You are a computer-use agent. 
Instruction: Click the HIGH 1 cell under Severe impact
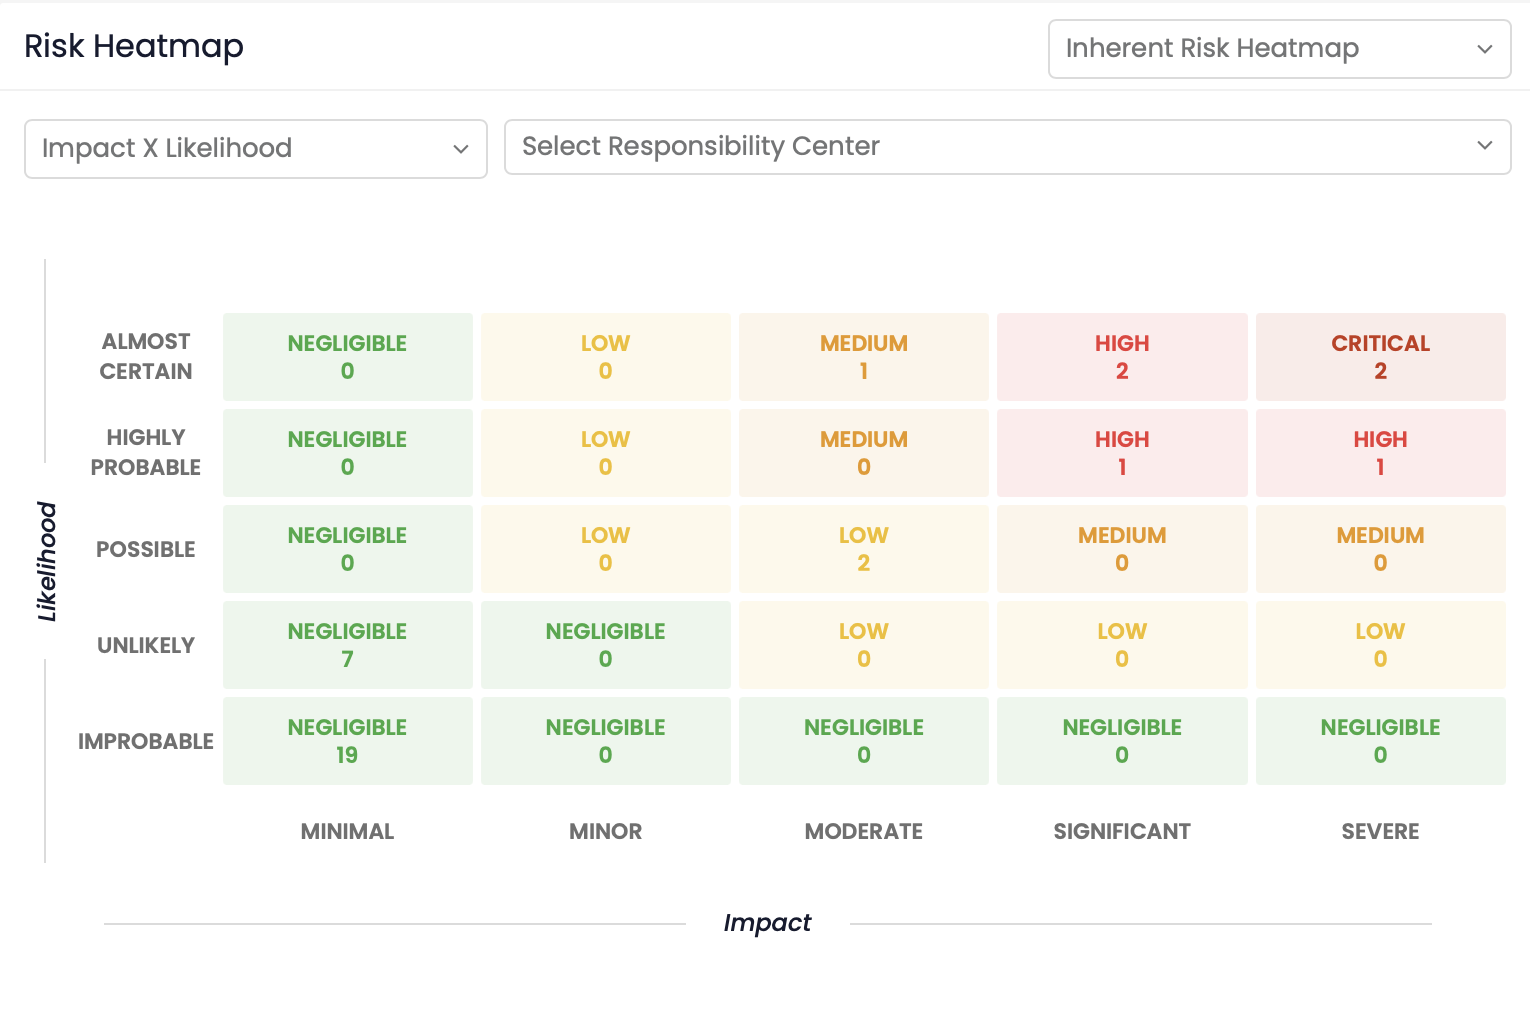1380,453
